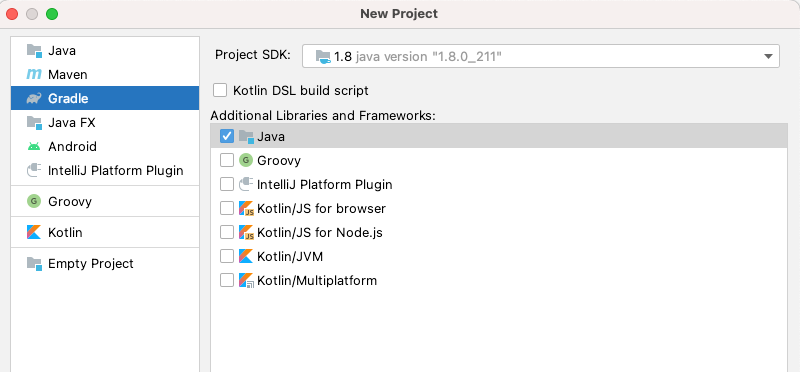Enable Kotlin DSL build script checkbox

pyautogui.click(x=220, y=90)
